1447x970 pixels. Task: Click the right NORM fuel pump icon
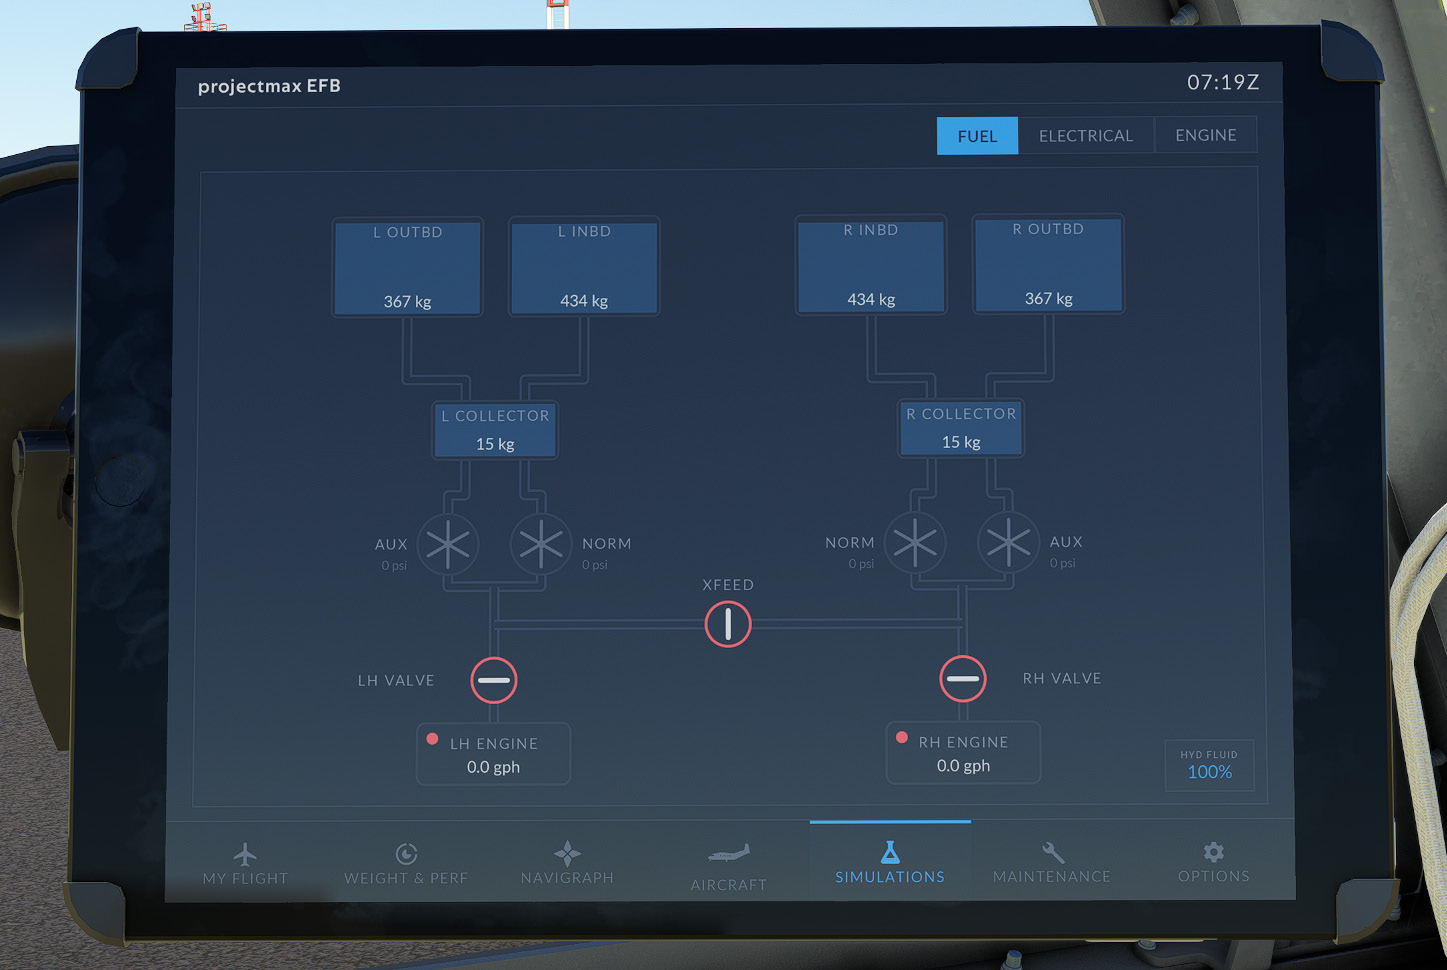tap(915, 543)
